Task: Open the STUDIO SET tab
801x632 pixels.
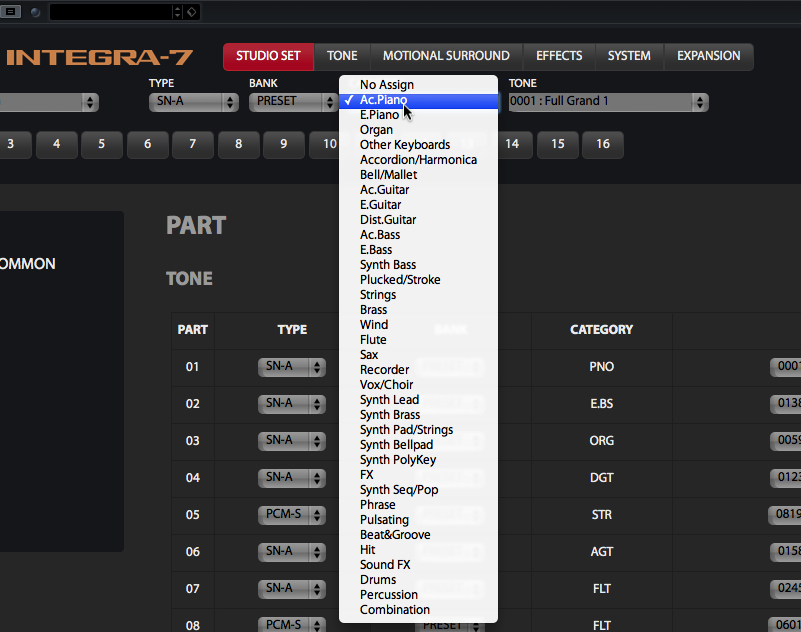Action: pos(268,56)
